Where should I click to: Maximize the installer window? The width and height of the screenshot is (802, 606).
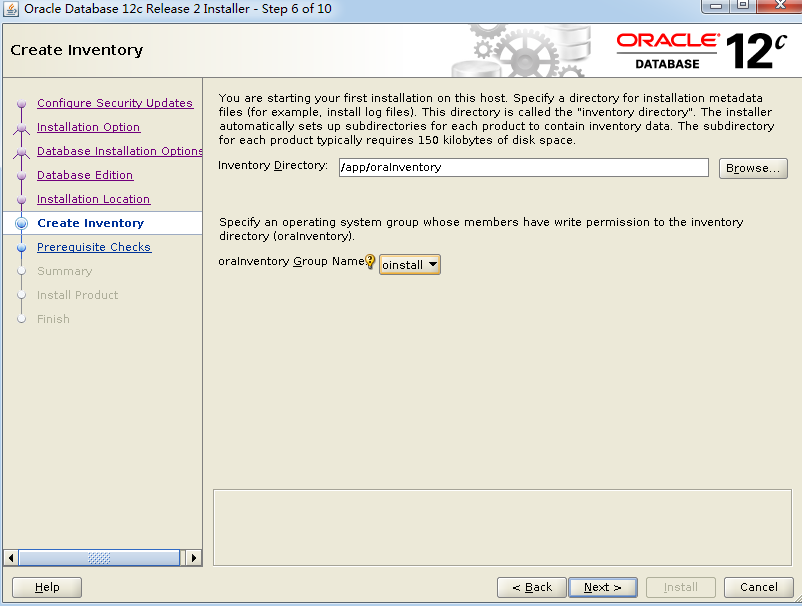[x=743, y=6]
